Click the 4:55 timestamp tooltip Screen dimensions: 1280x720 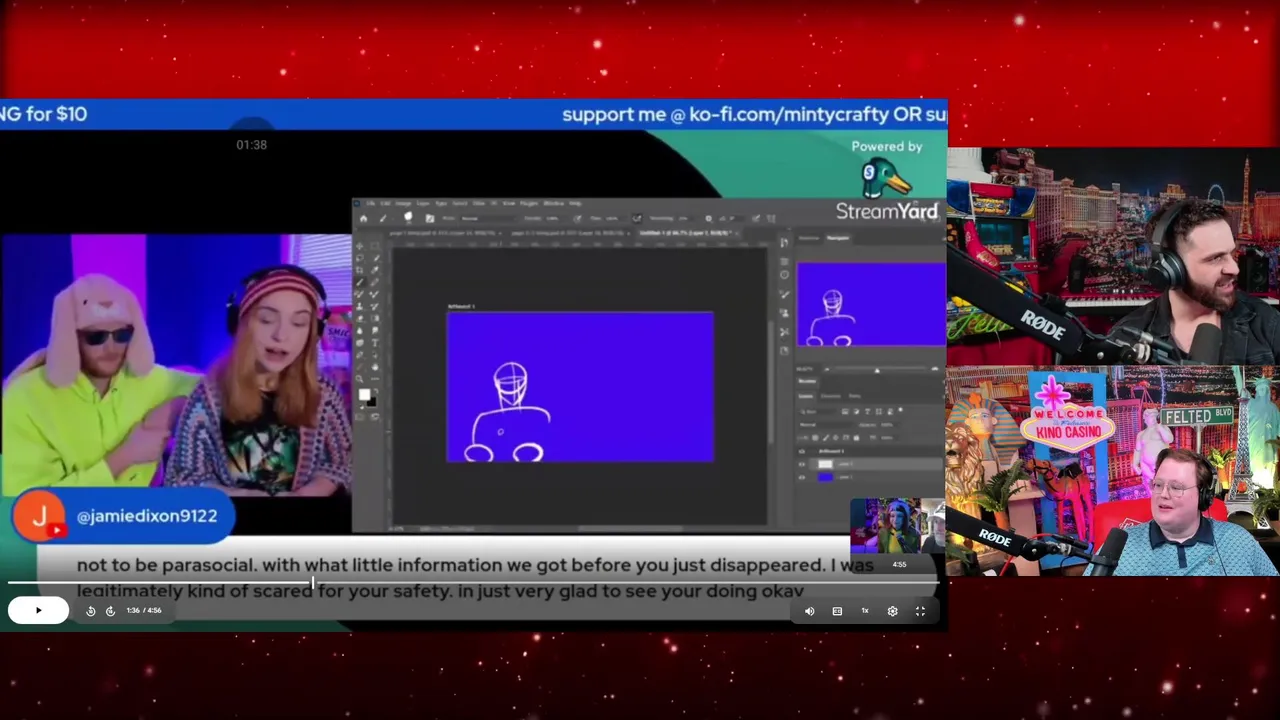pyautogui.click(x=899, y=565)
